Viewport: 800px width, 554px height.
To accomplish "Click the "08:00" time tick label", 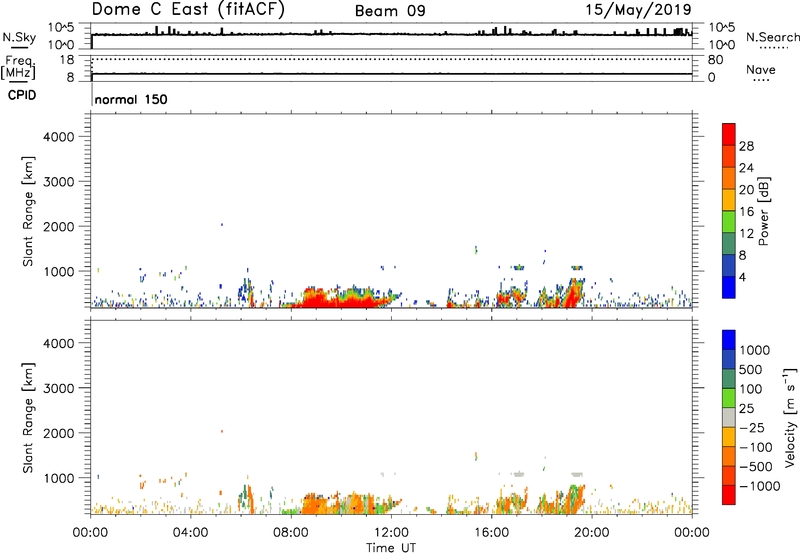I will (x=291, y=533).
